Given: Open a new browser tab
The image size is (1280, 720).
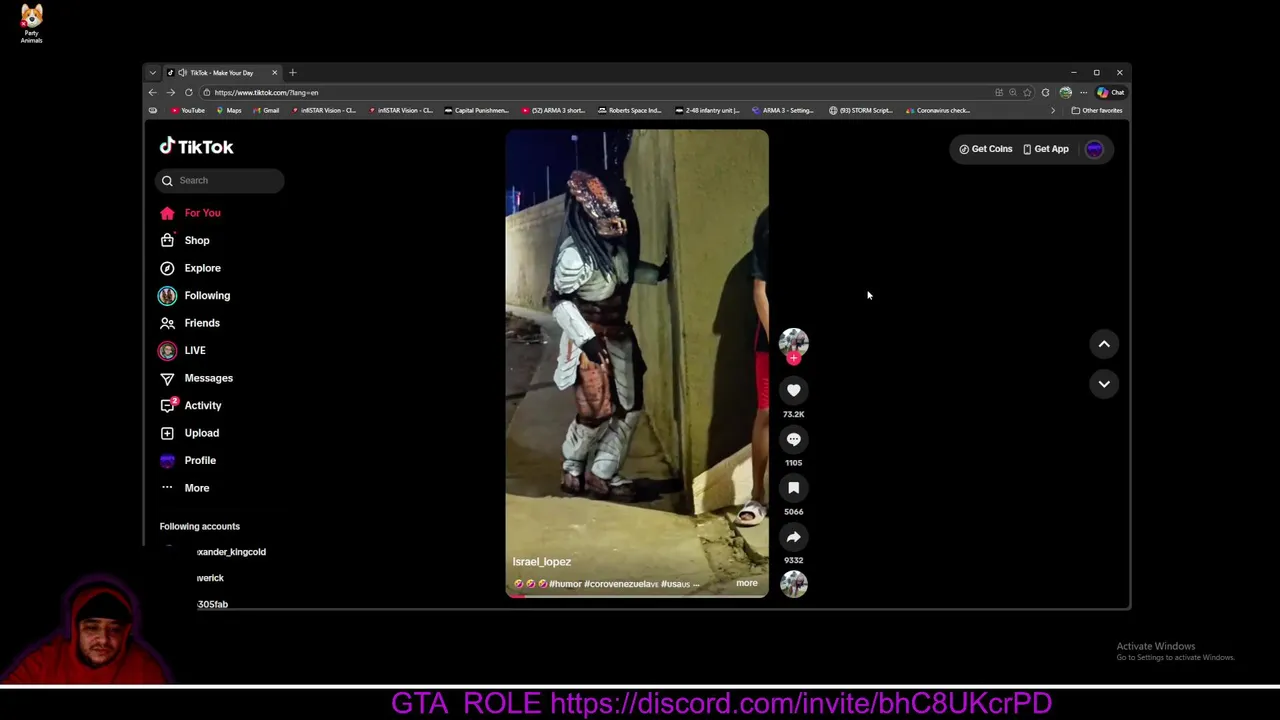Looking at the screenshot, I should pos(293,72).
